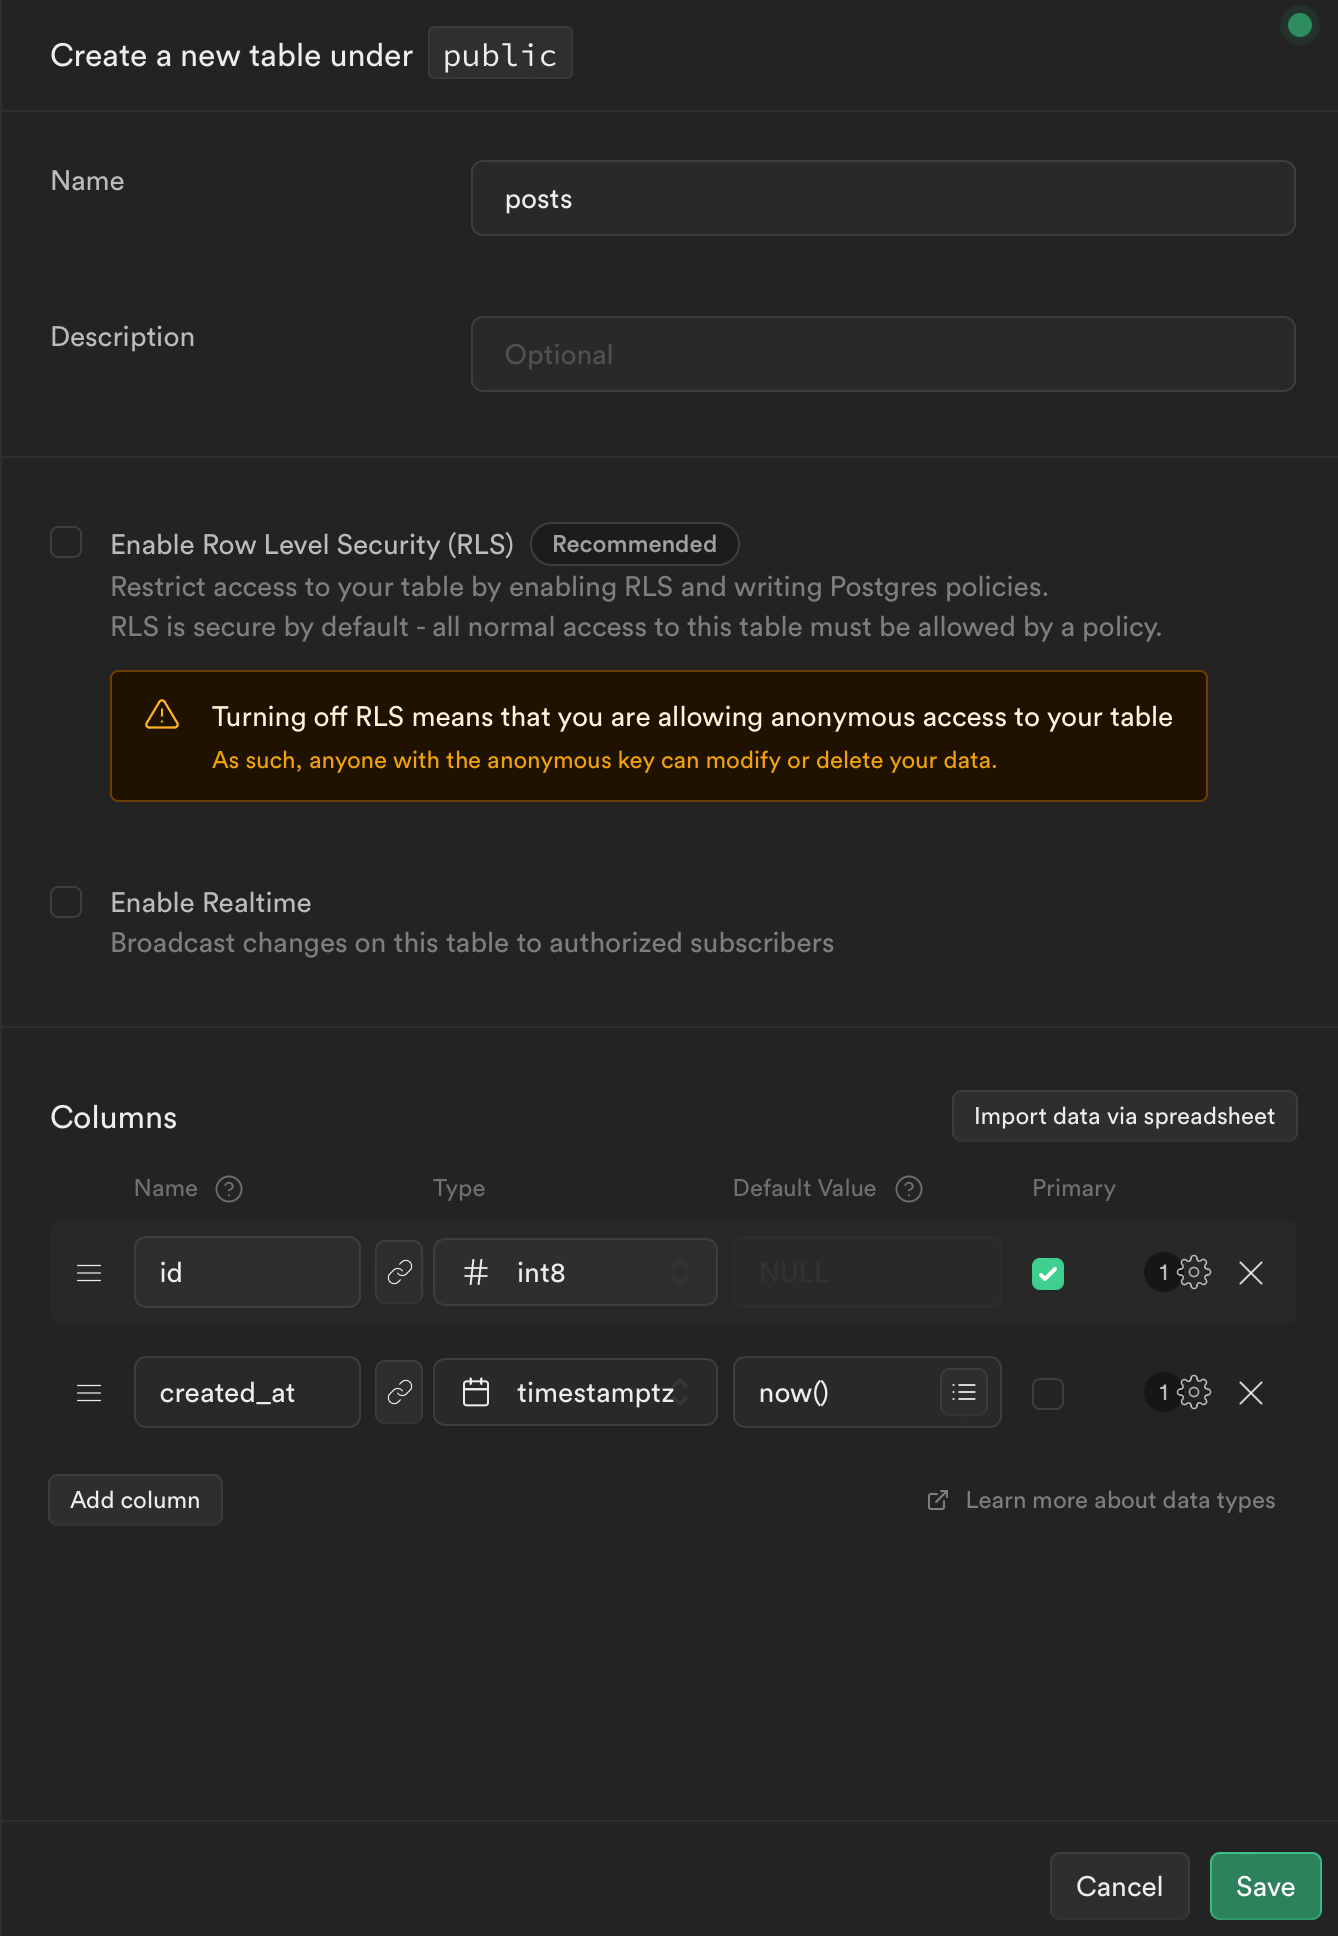Open the int8 type dropdown for id

575,1272
